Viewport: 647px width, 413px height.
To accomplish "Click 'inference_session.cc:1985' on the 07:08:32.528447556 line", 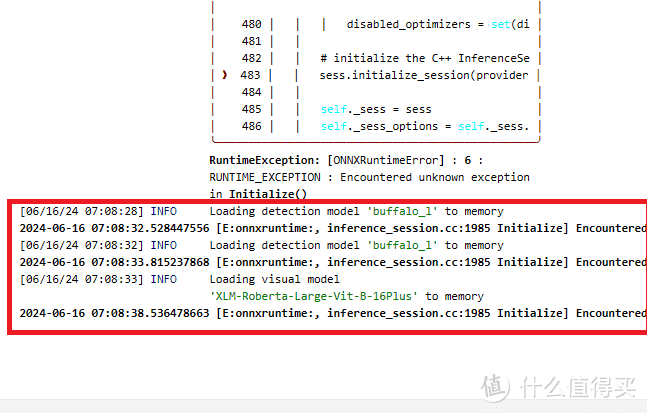I will coord(409,228).
